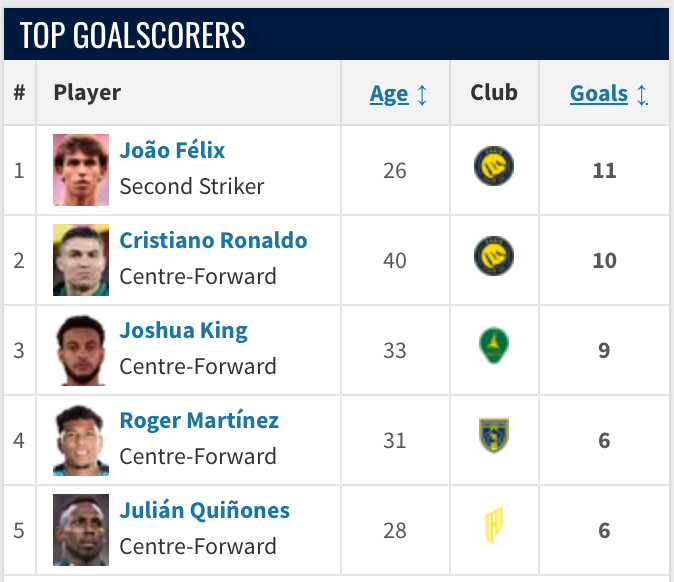The image size is (674, 582).
Task: Open Joshua King's profile link
Action: coord(183,331)
